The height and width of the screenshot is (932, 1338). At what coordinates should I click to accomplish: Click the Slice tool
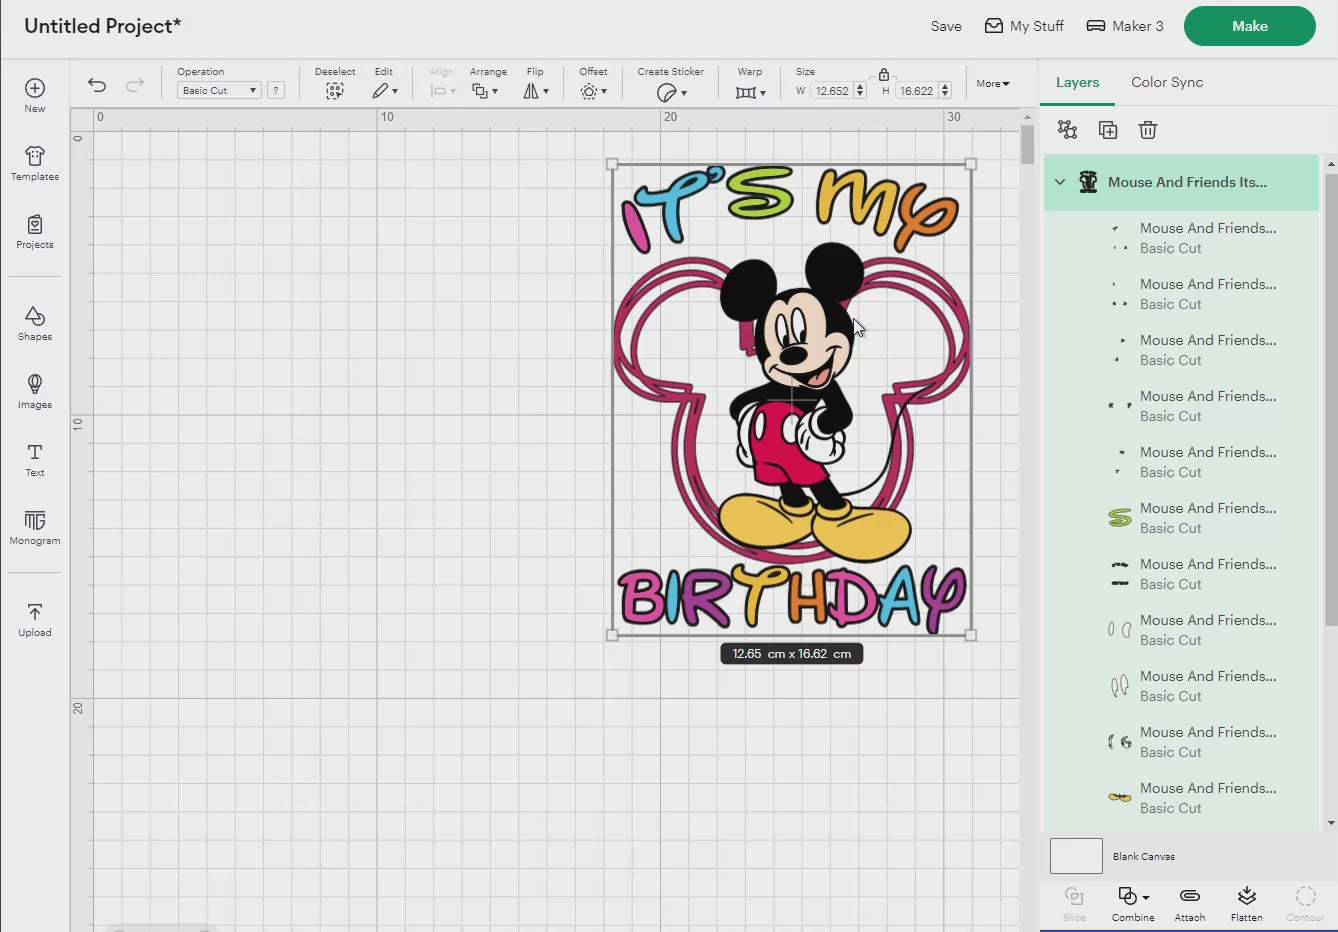point(1074,903)
